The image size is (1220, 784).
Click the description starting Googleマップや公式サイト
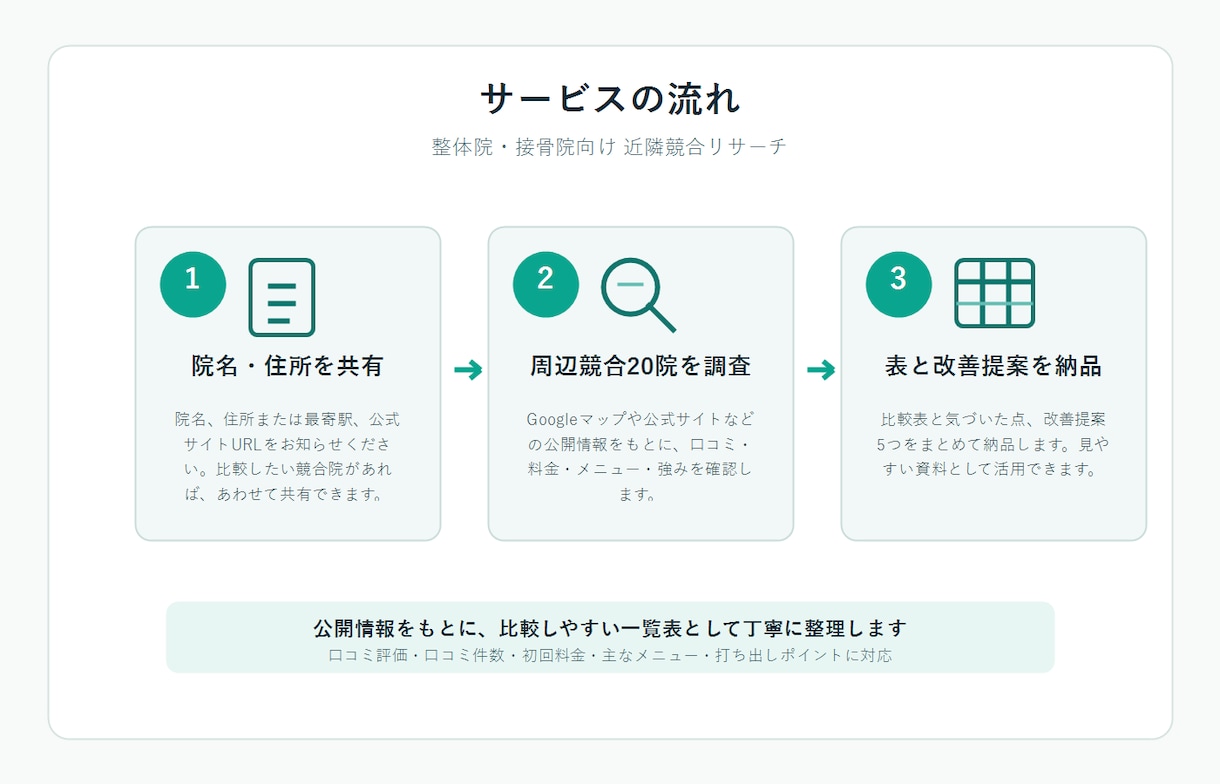641,456
